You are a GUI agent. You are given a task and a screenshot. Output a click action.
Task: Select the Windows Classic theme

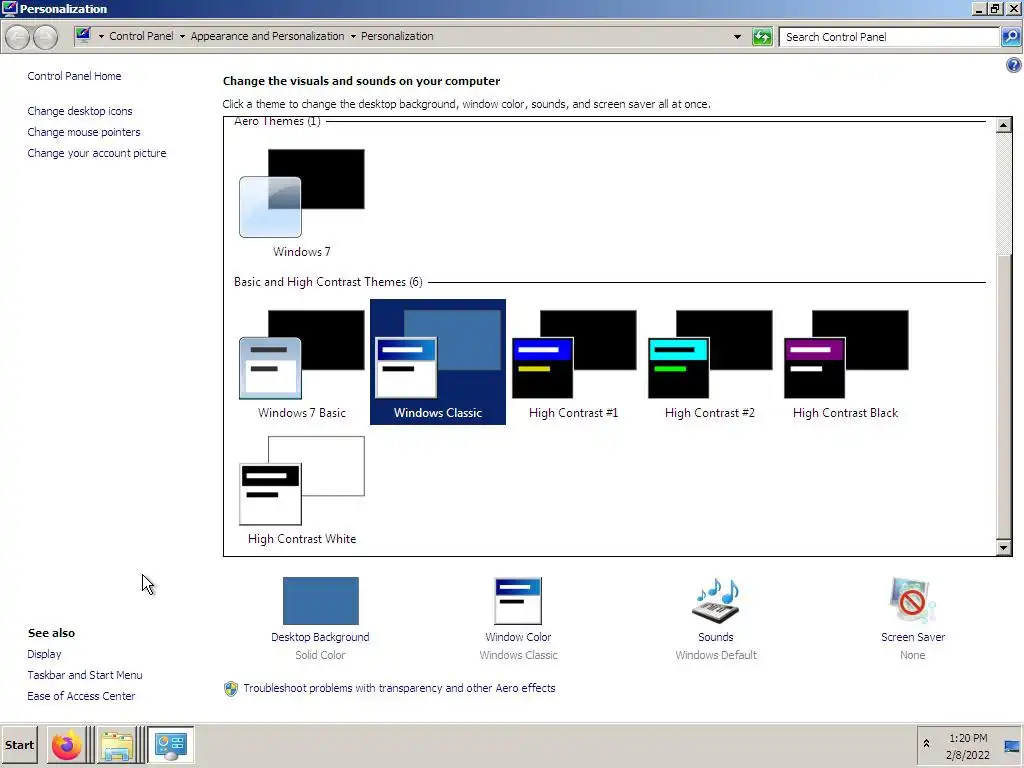(438, 362)
